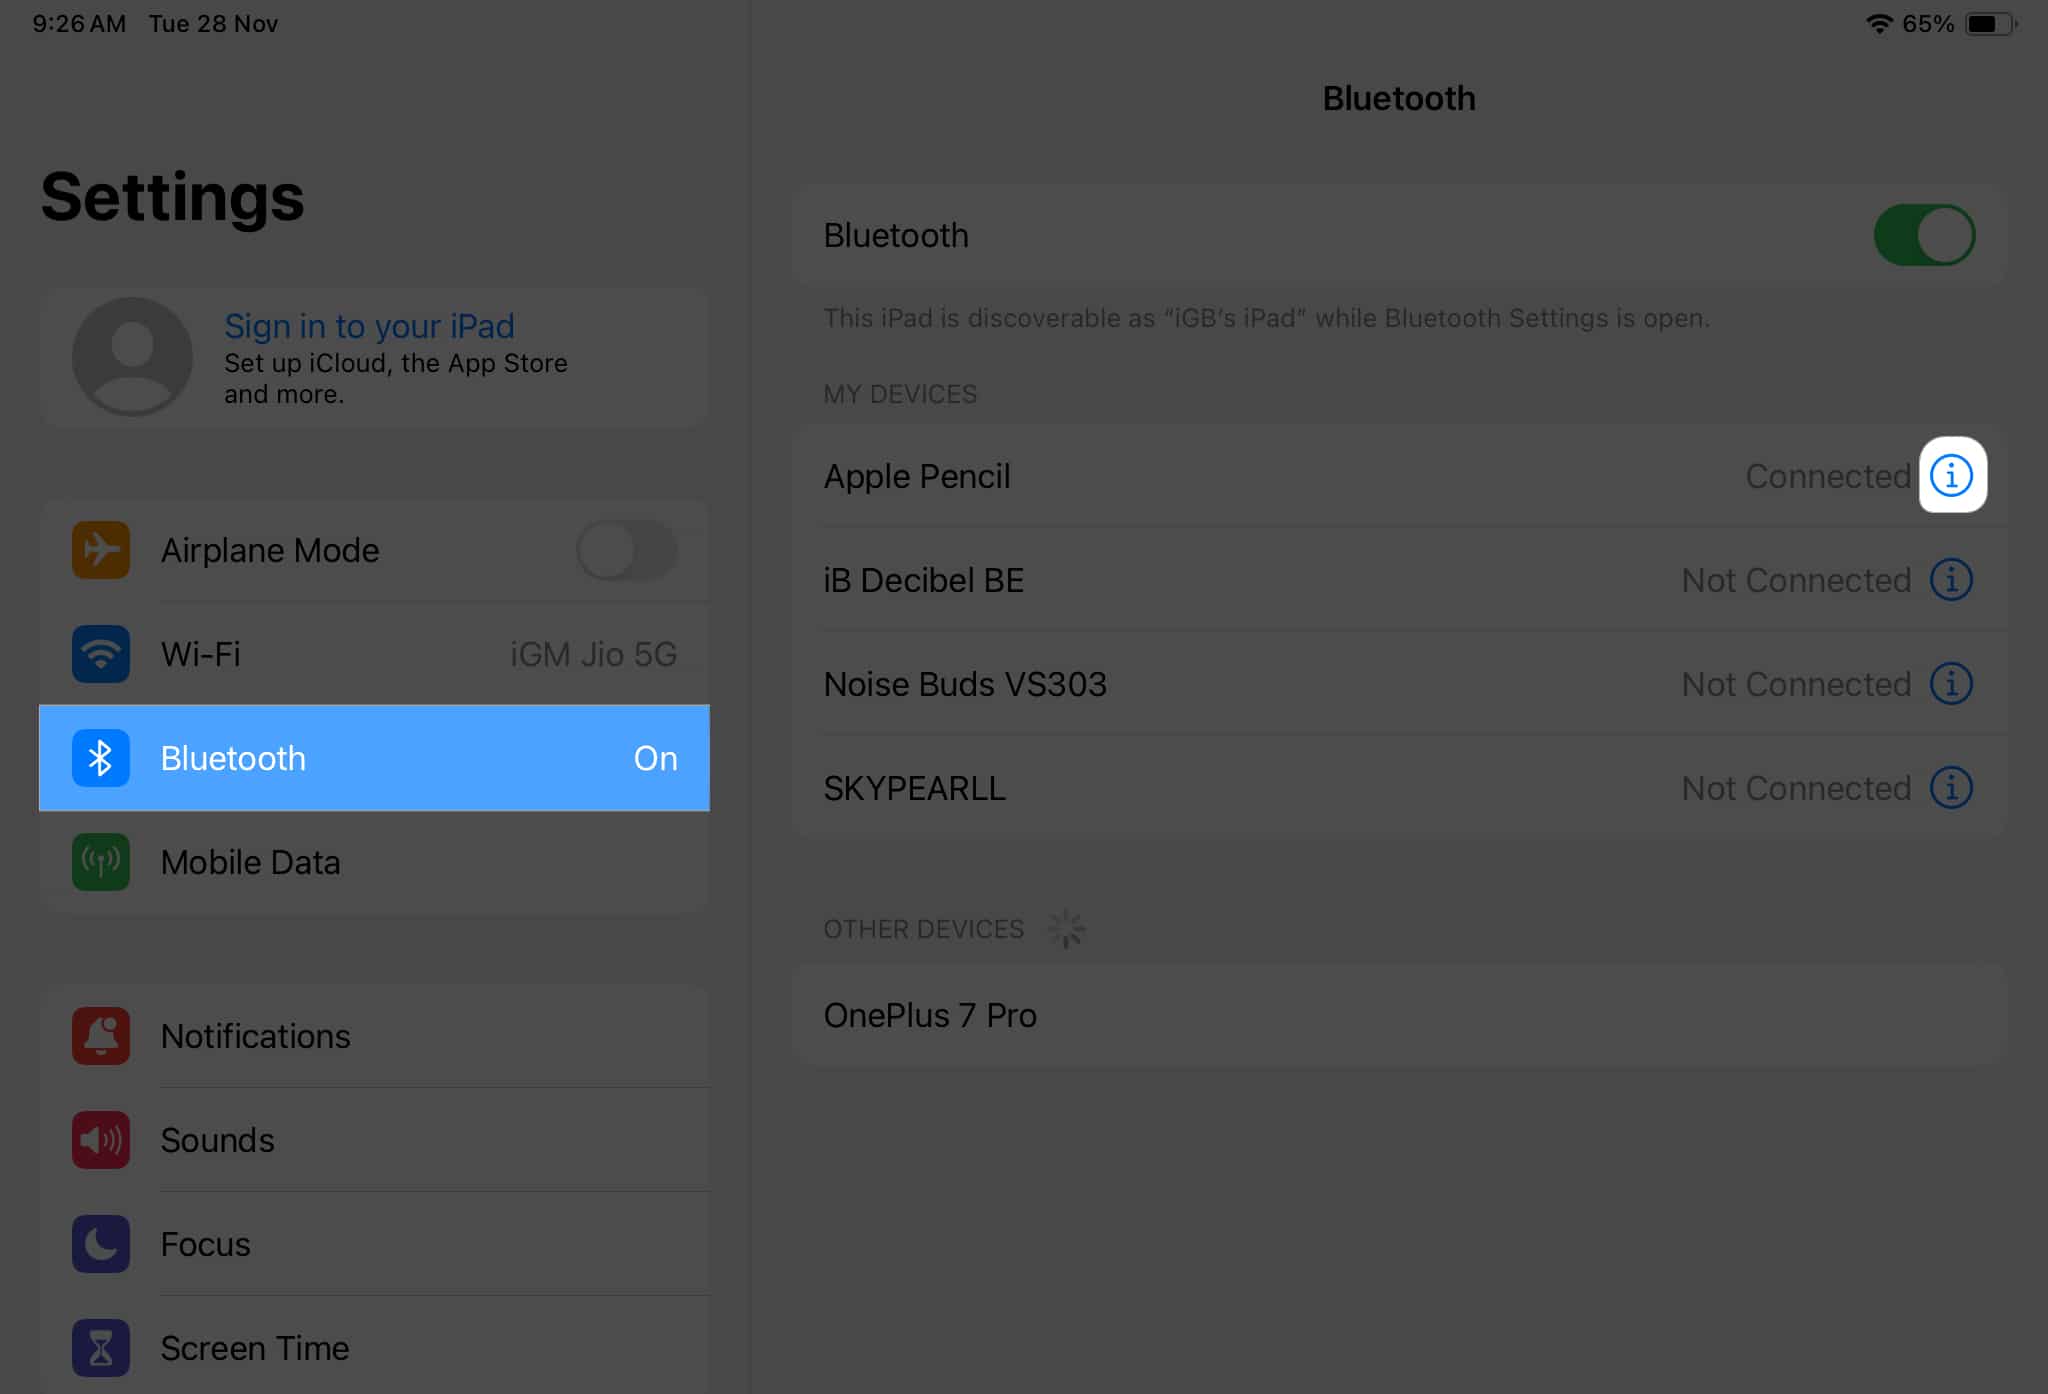
Task: Click the 65% battery percentage
Action: [1928, 23]
